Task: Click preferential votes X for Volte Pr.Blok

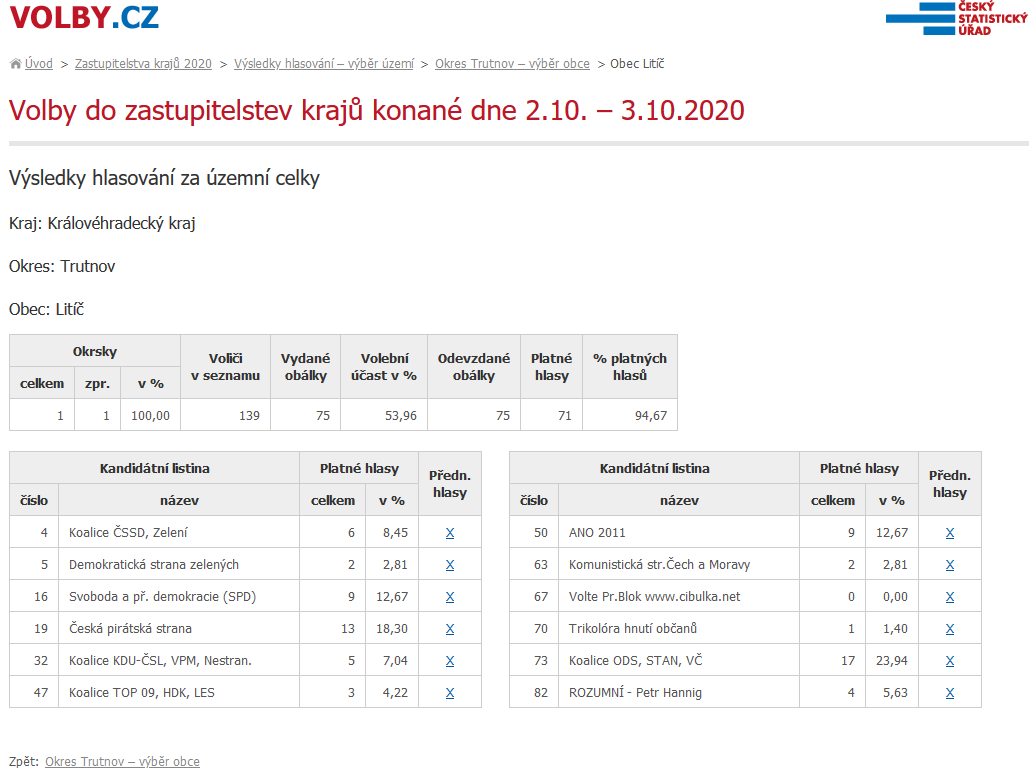Action: tap(950, 597)
